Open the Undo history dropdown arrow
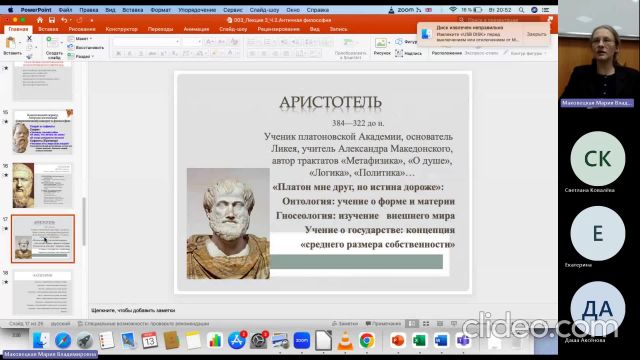The image size is (640, 360). point(70,20)
